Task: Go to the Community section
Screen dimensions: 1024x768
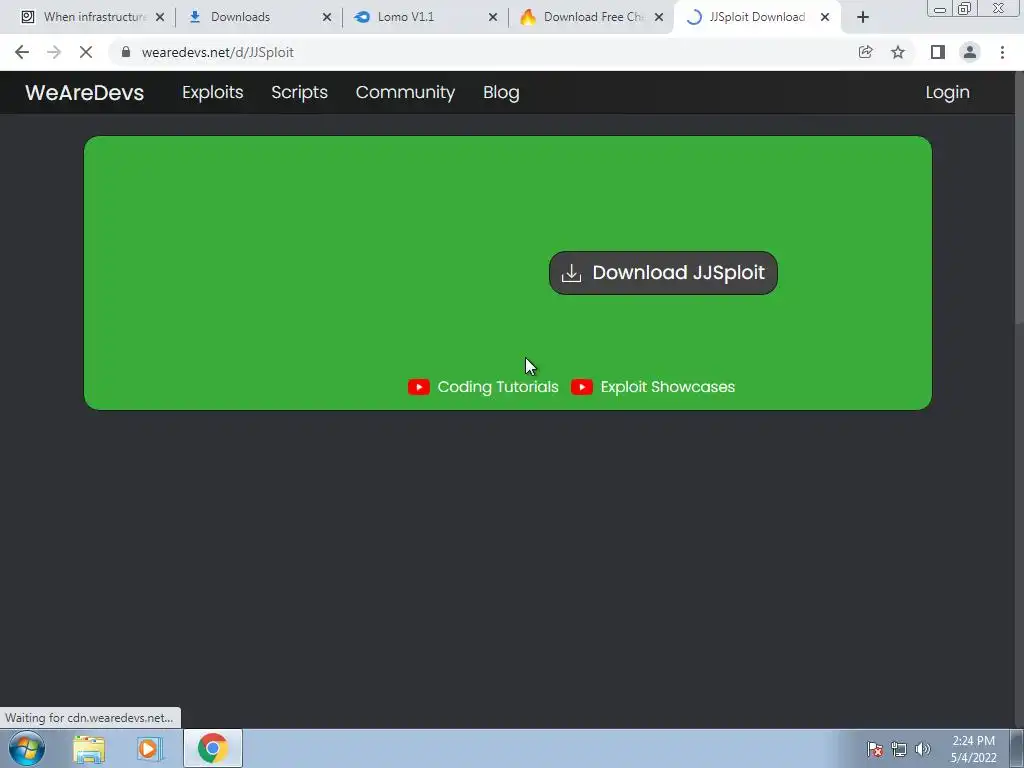Action: (405, 92)
